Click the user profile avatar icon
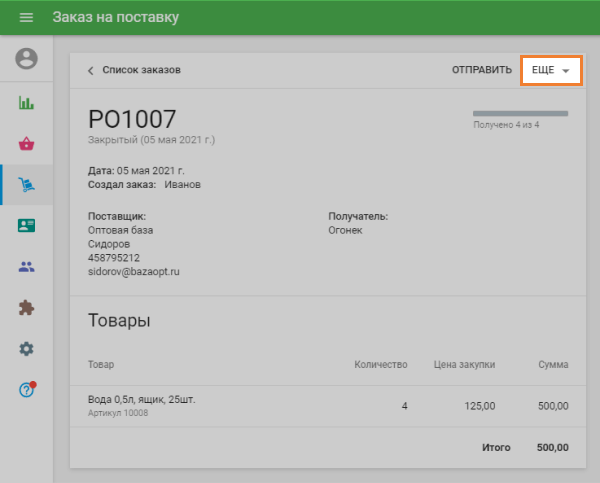600x483 pixels. pyautogui.click(x=26, y=59)
